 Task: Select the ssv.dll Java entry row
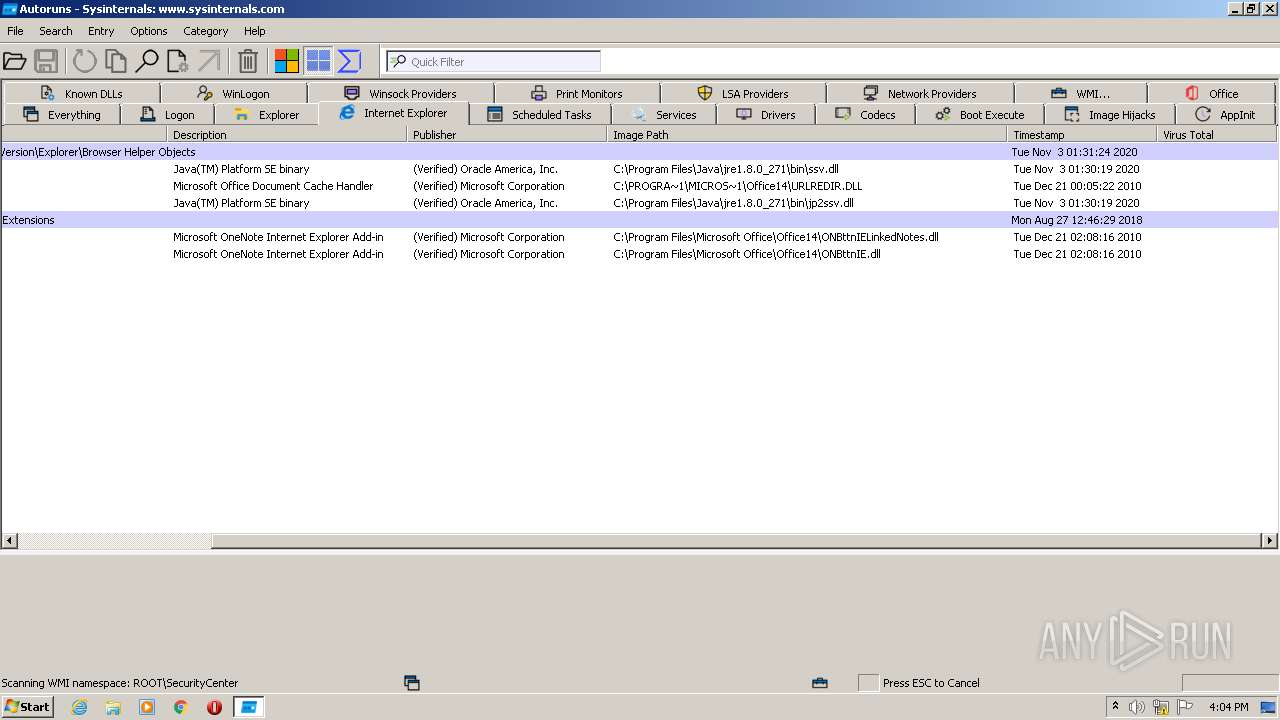639,169
